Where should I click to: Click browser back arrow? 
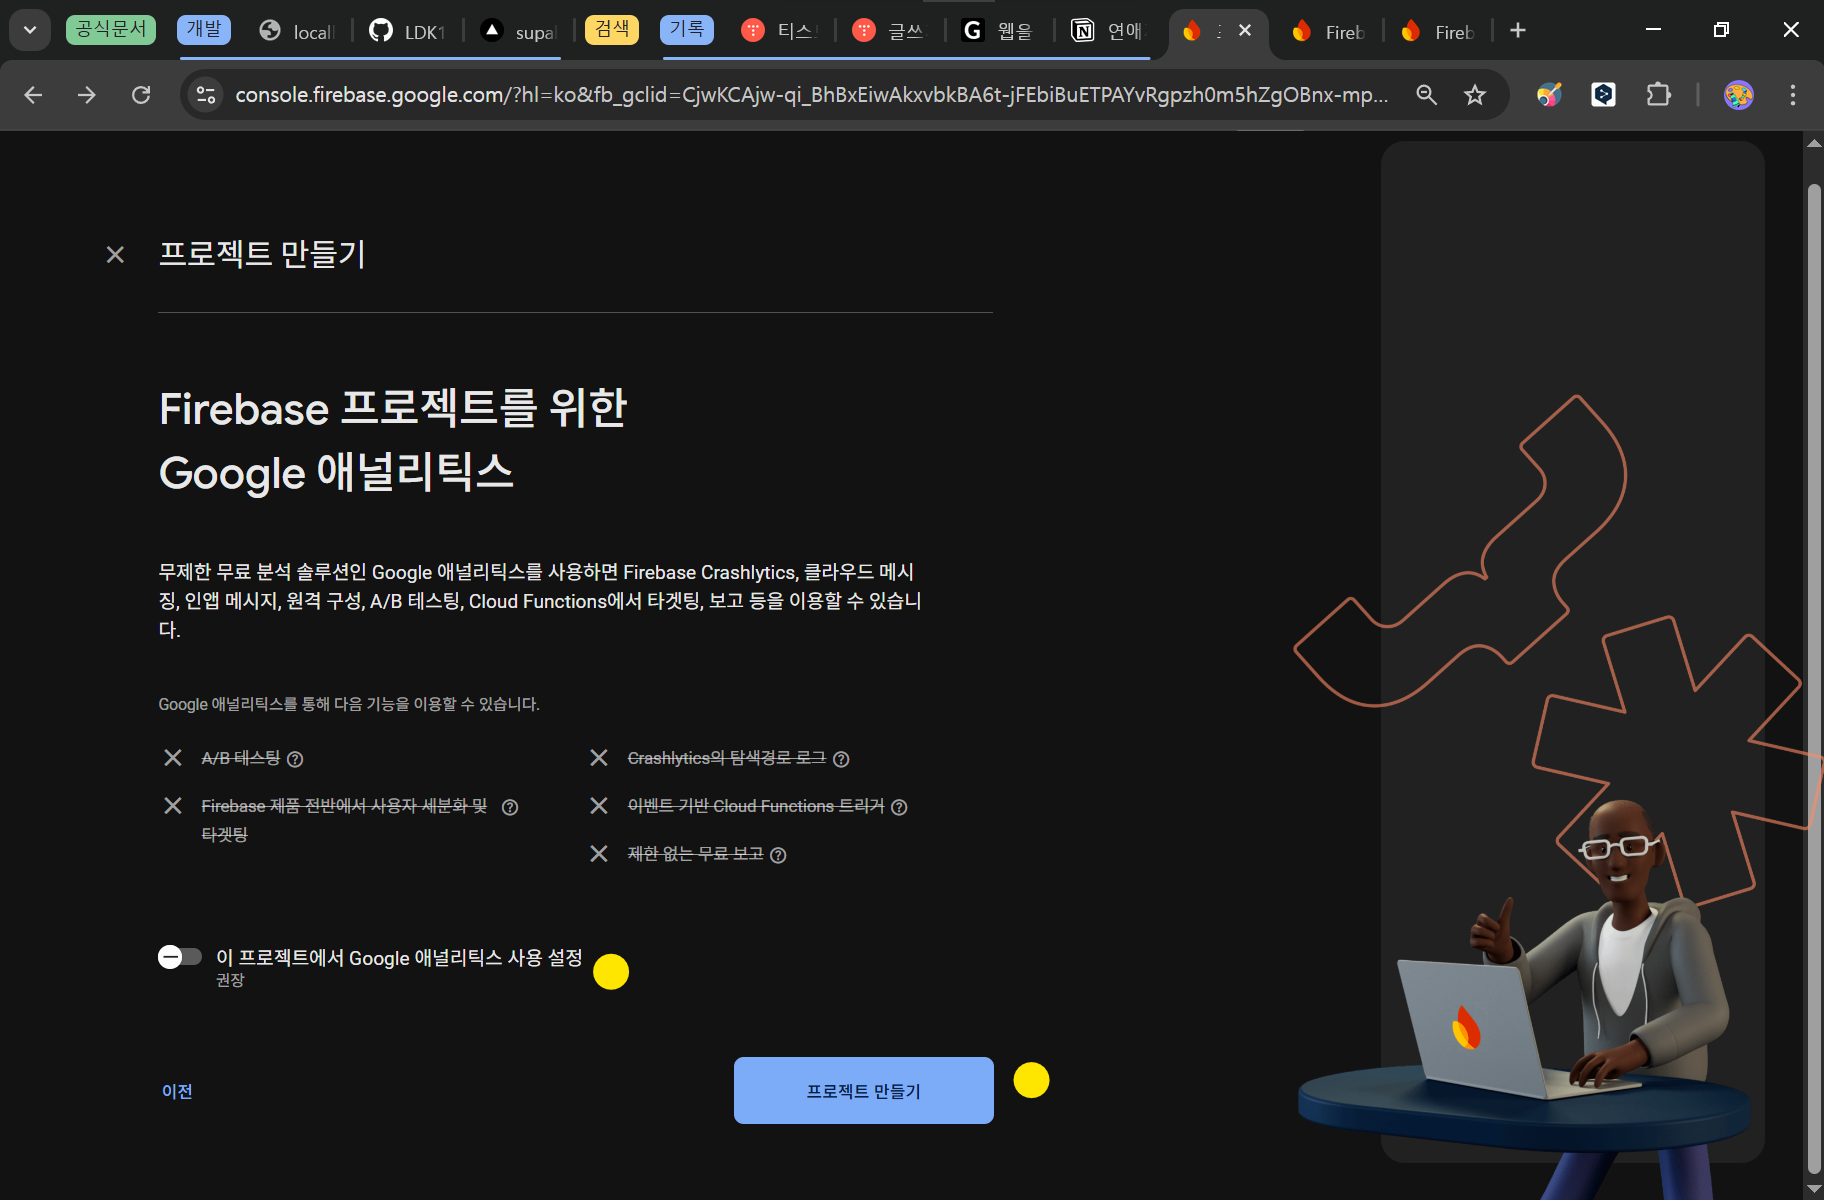pos(33,95)
